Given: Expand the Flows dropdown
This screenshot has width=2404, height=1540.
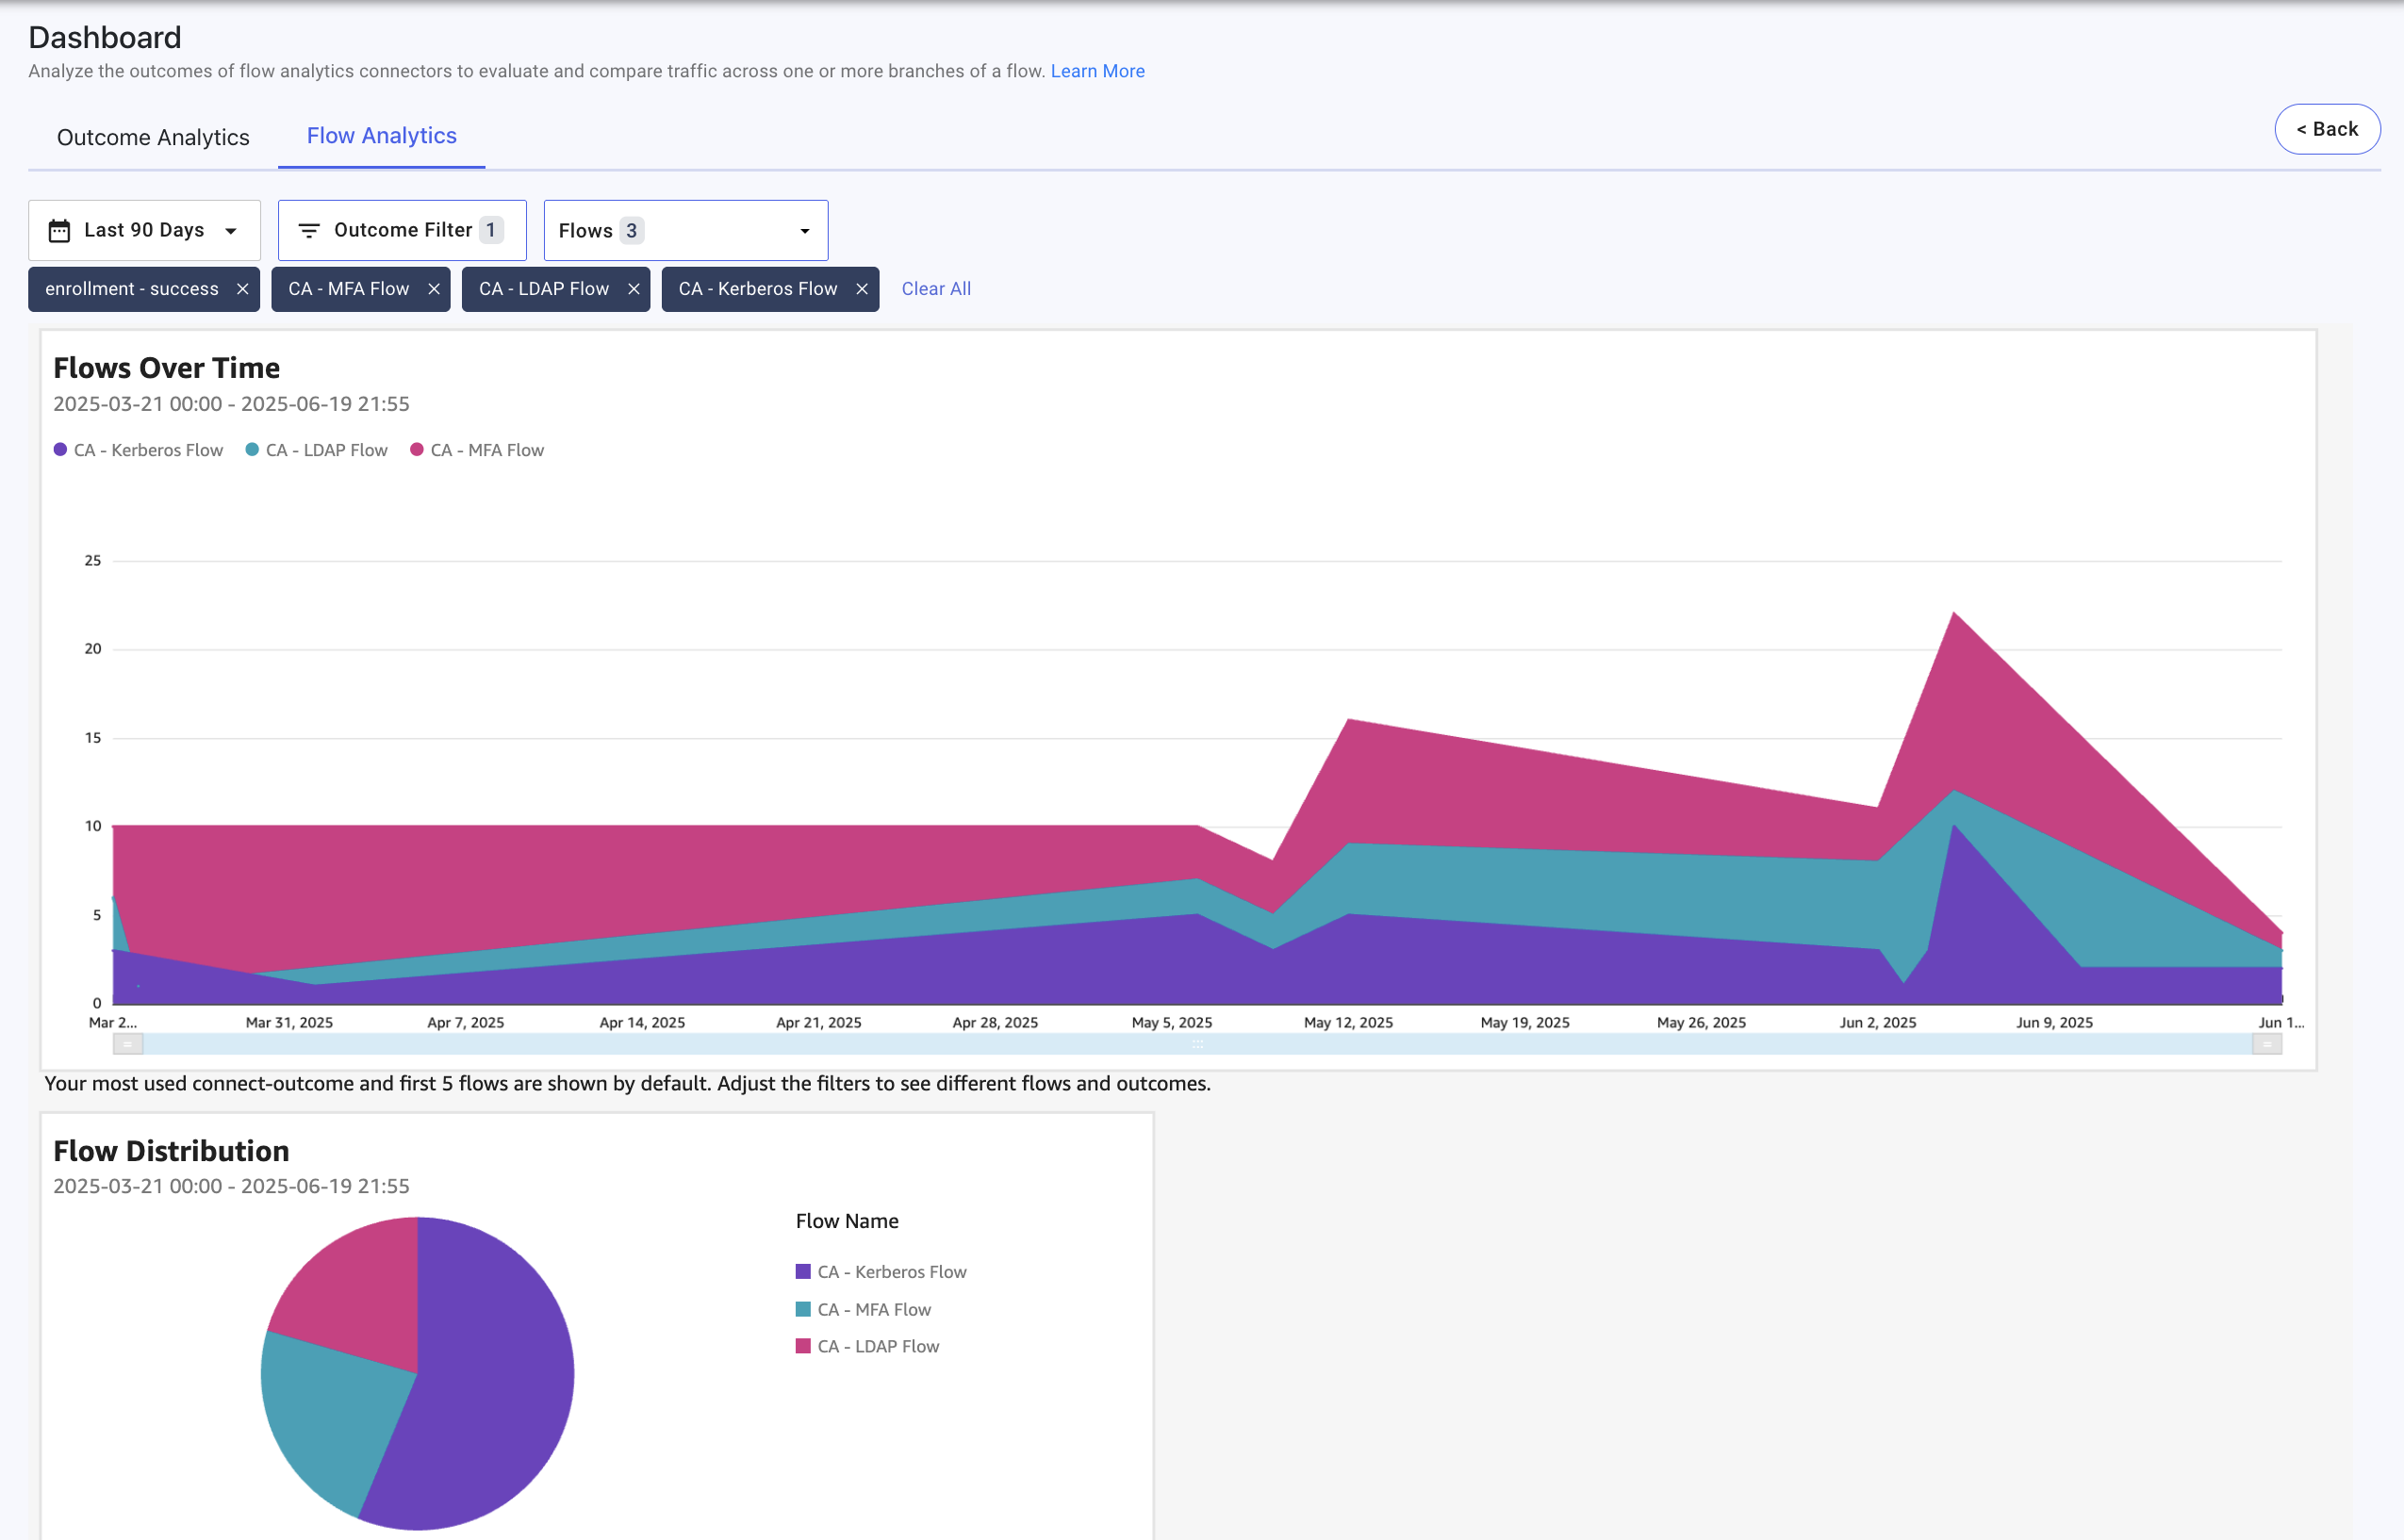Looking at the screenshot, I should [685, 231].
